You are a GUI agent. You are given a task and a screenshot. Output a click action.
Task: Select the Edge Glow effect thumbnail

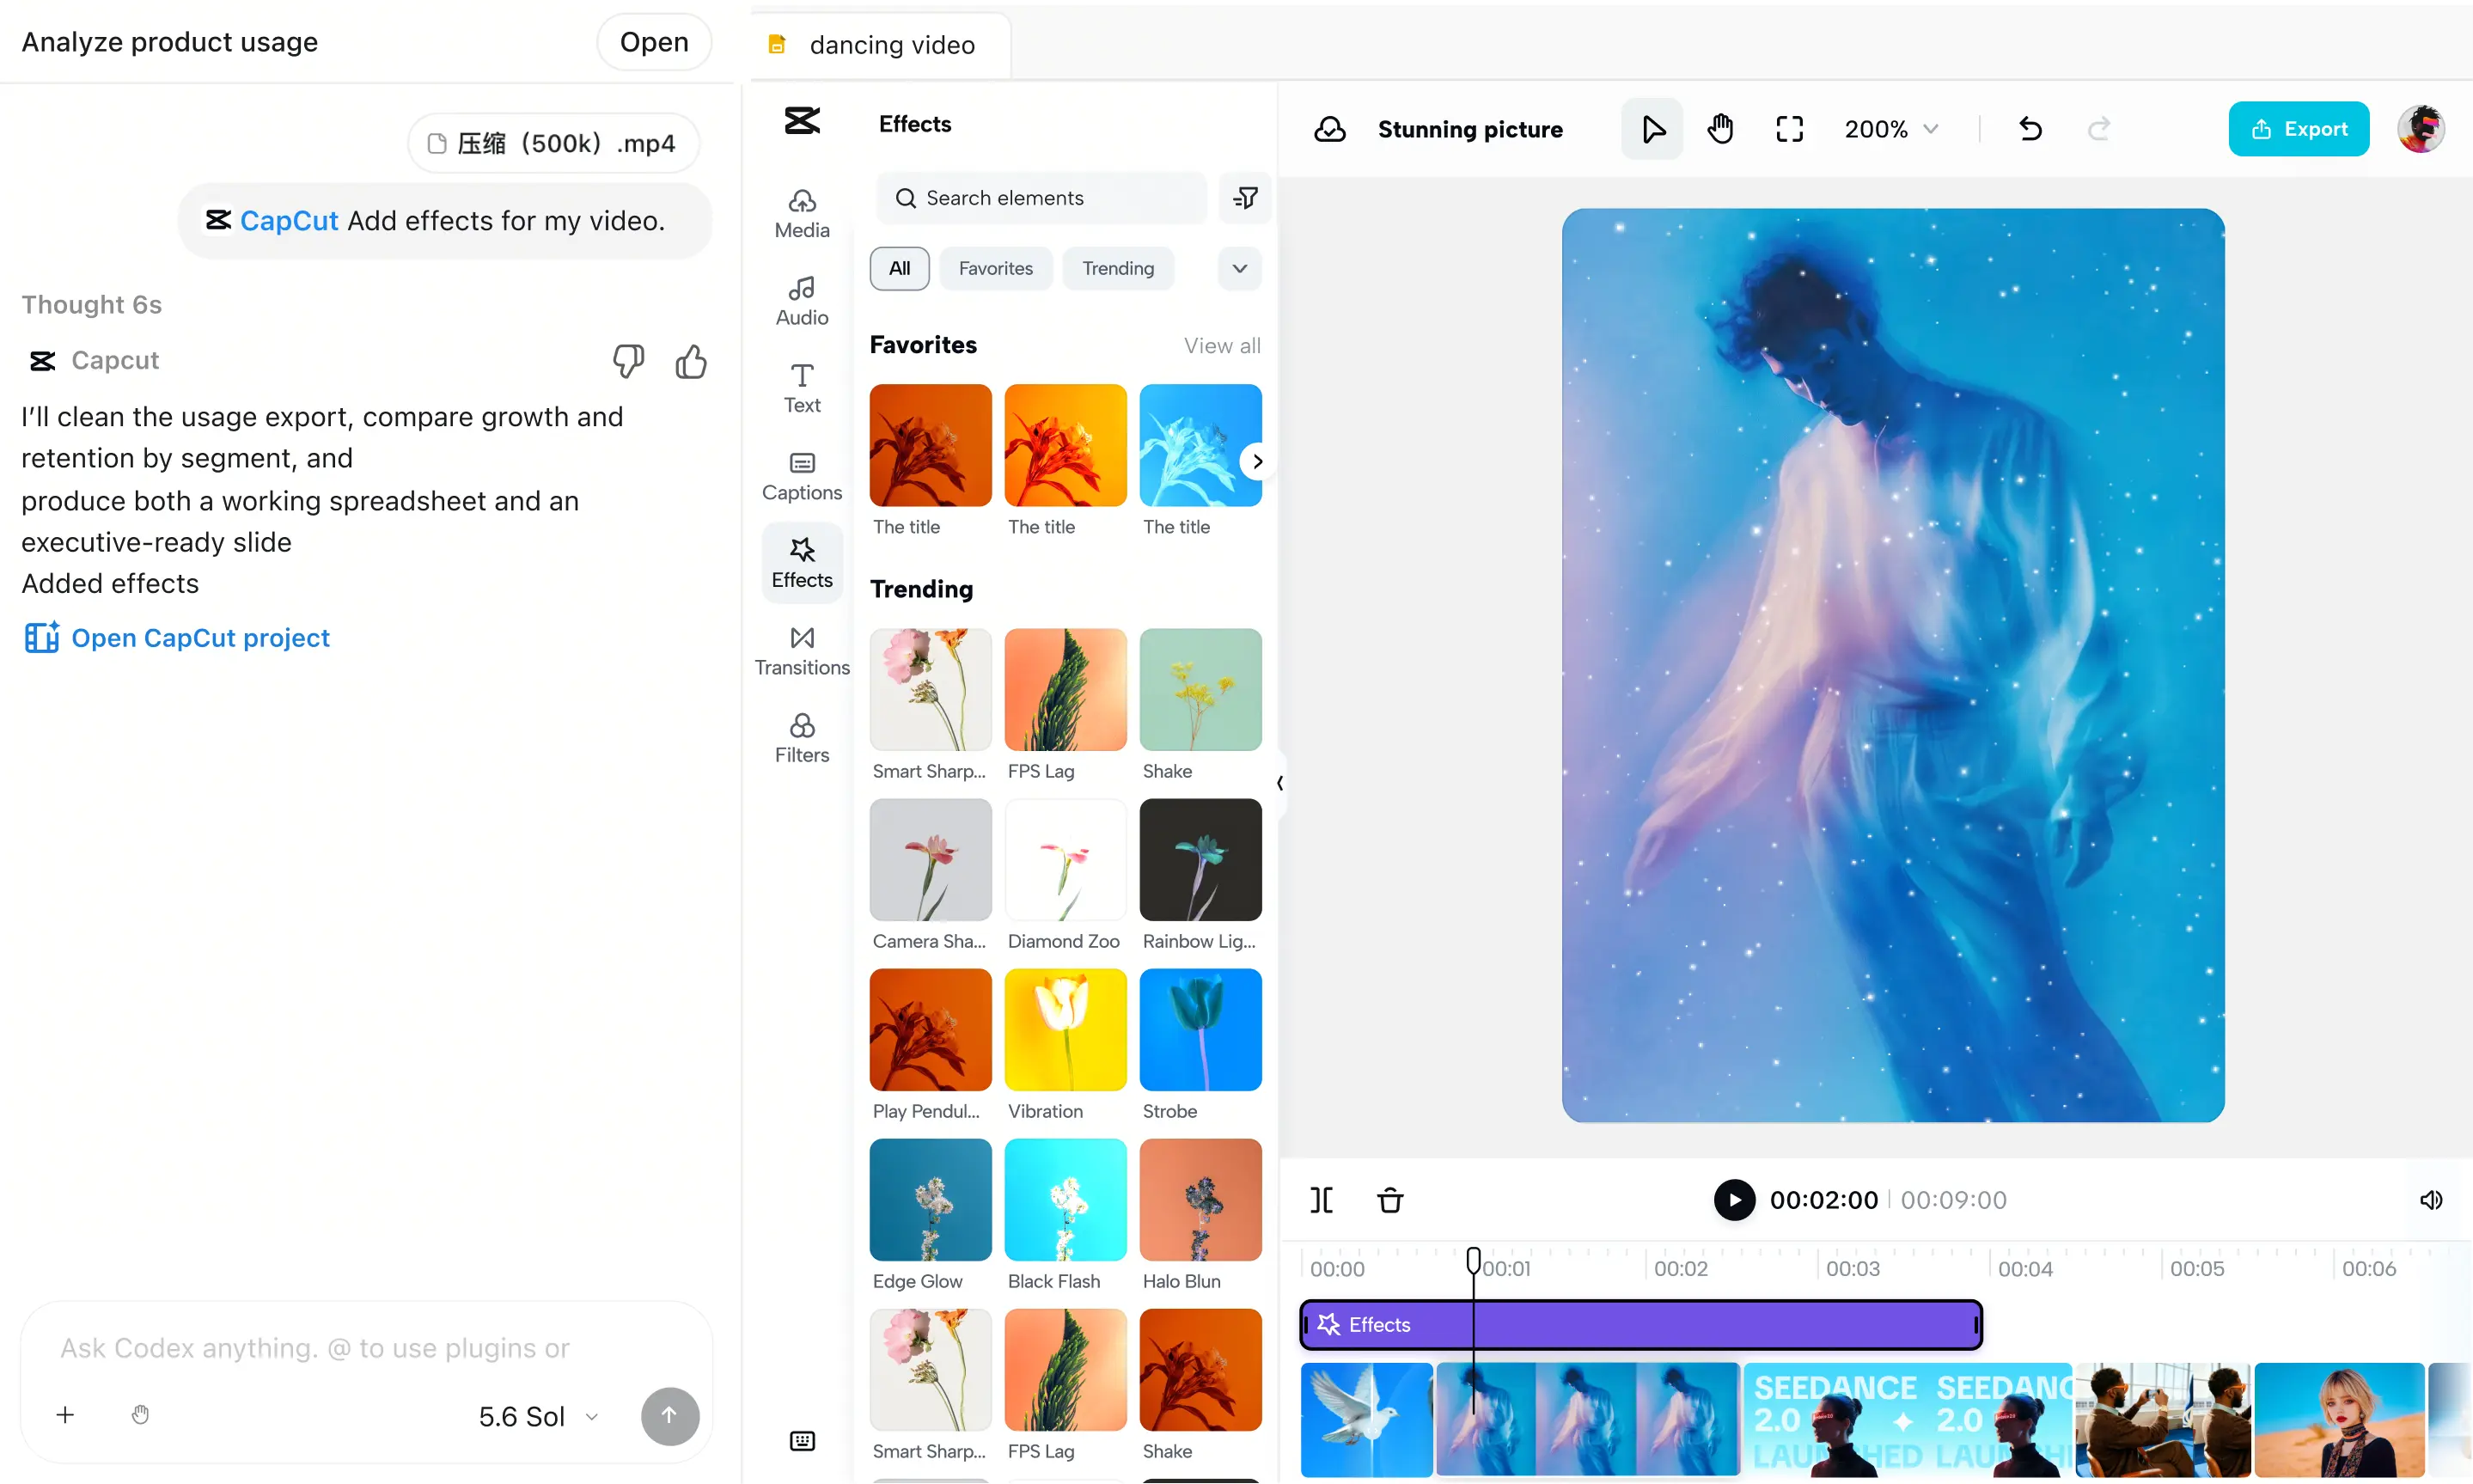click(930, 1199)
